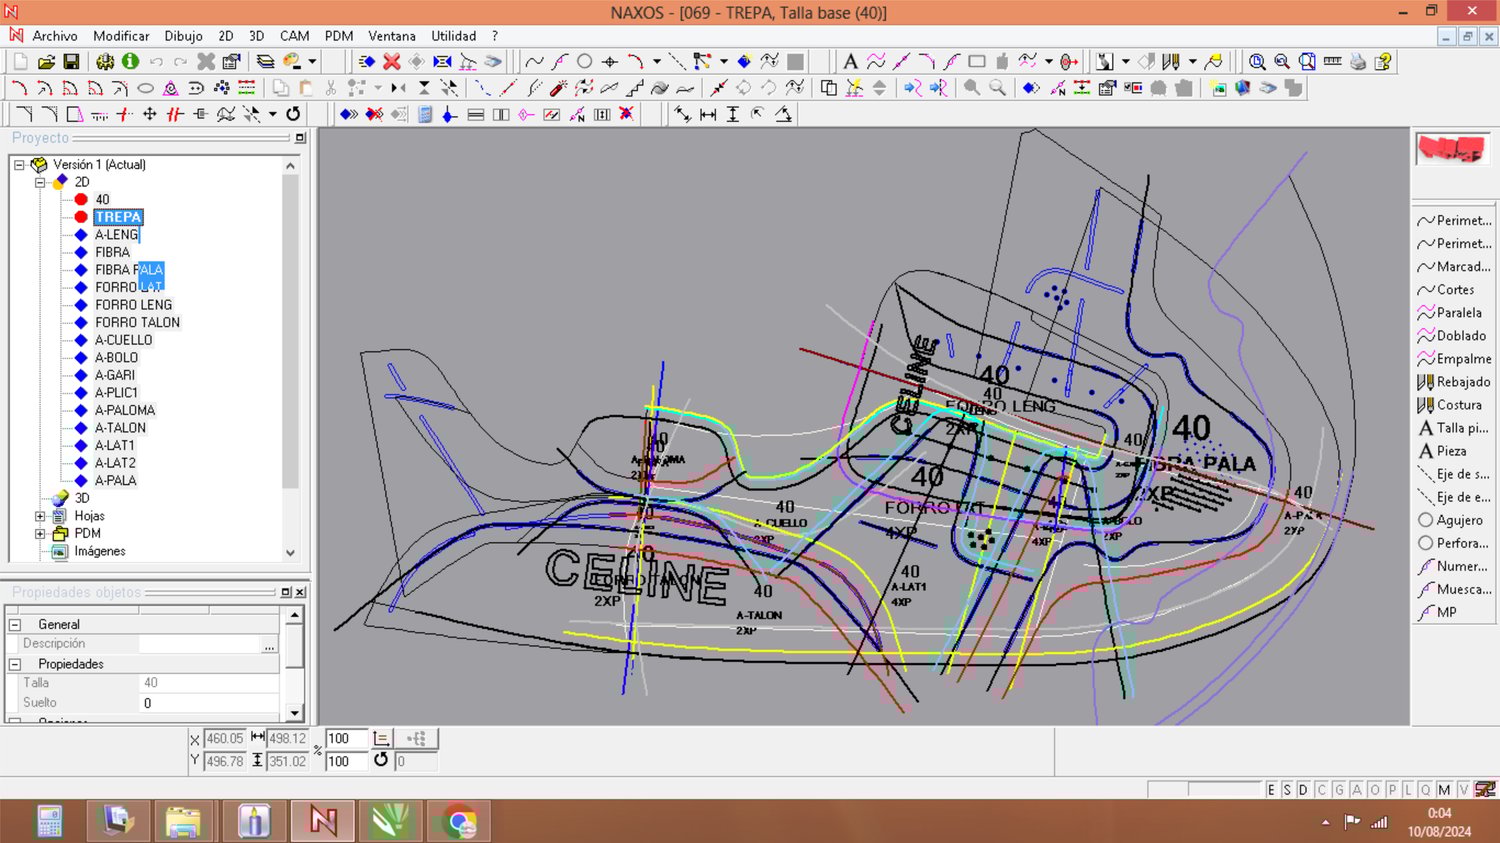Click the layers stack icon
The height and width of the screenshot is (843, 1500).
point(265,62)
